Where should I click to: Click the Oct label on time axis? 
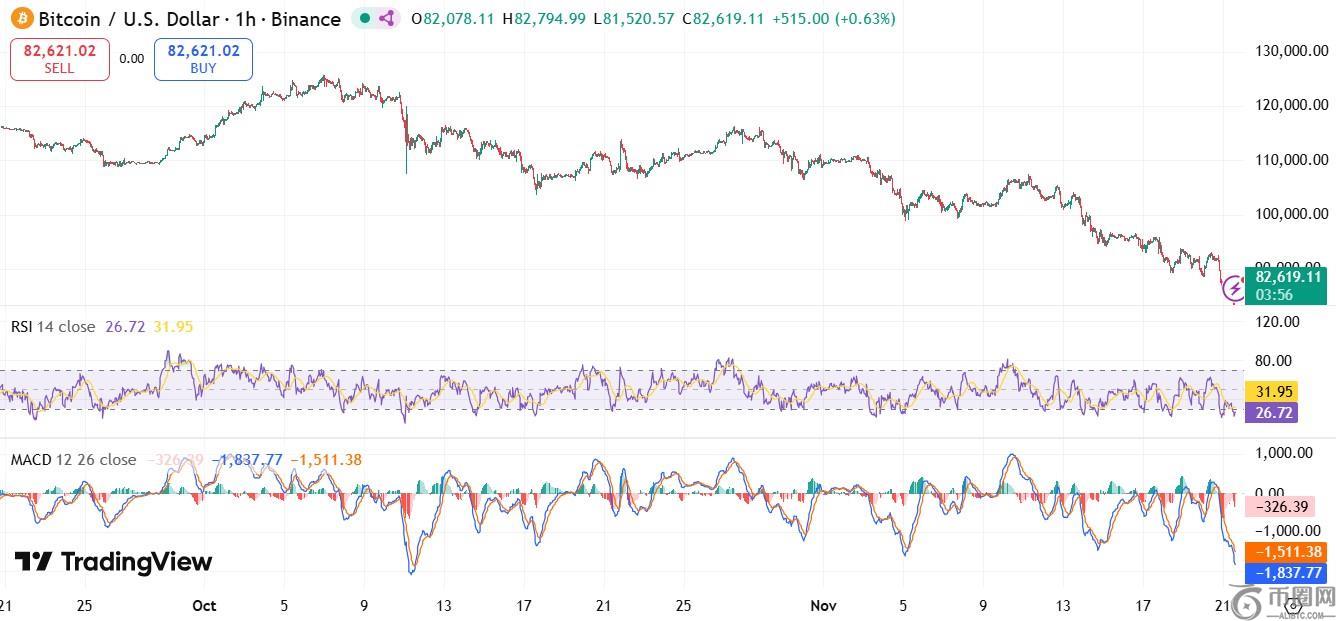coord(204,605)
